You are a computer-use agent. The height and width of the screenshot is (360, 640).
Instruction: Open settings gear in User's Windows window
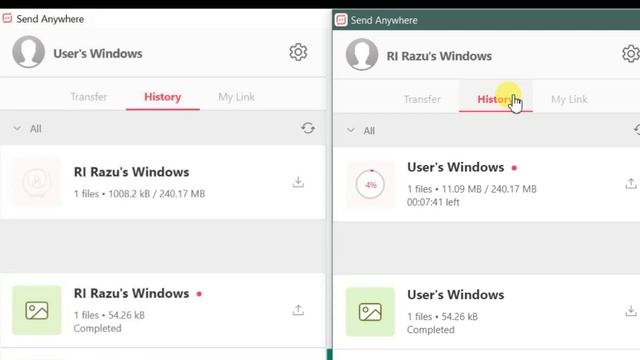pyautogui.click(x=298, y=52)
